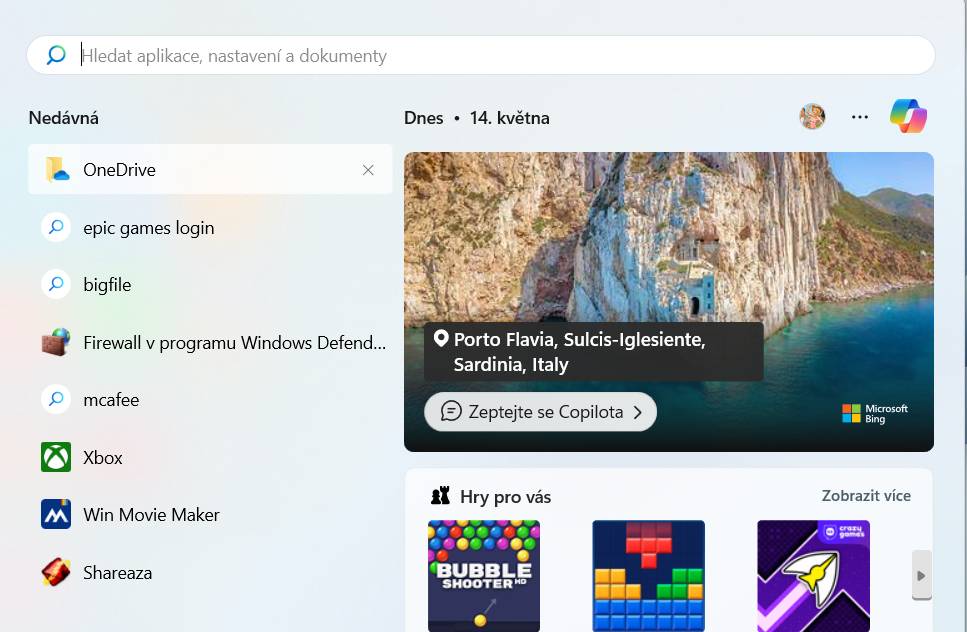The image size is (967, 632).
Task: Click the magnifier icon in the search bar
Action: (56, 55)
